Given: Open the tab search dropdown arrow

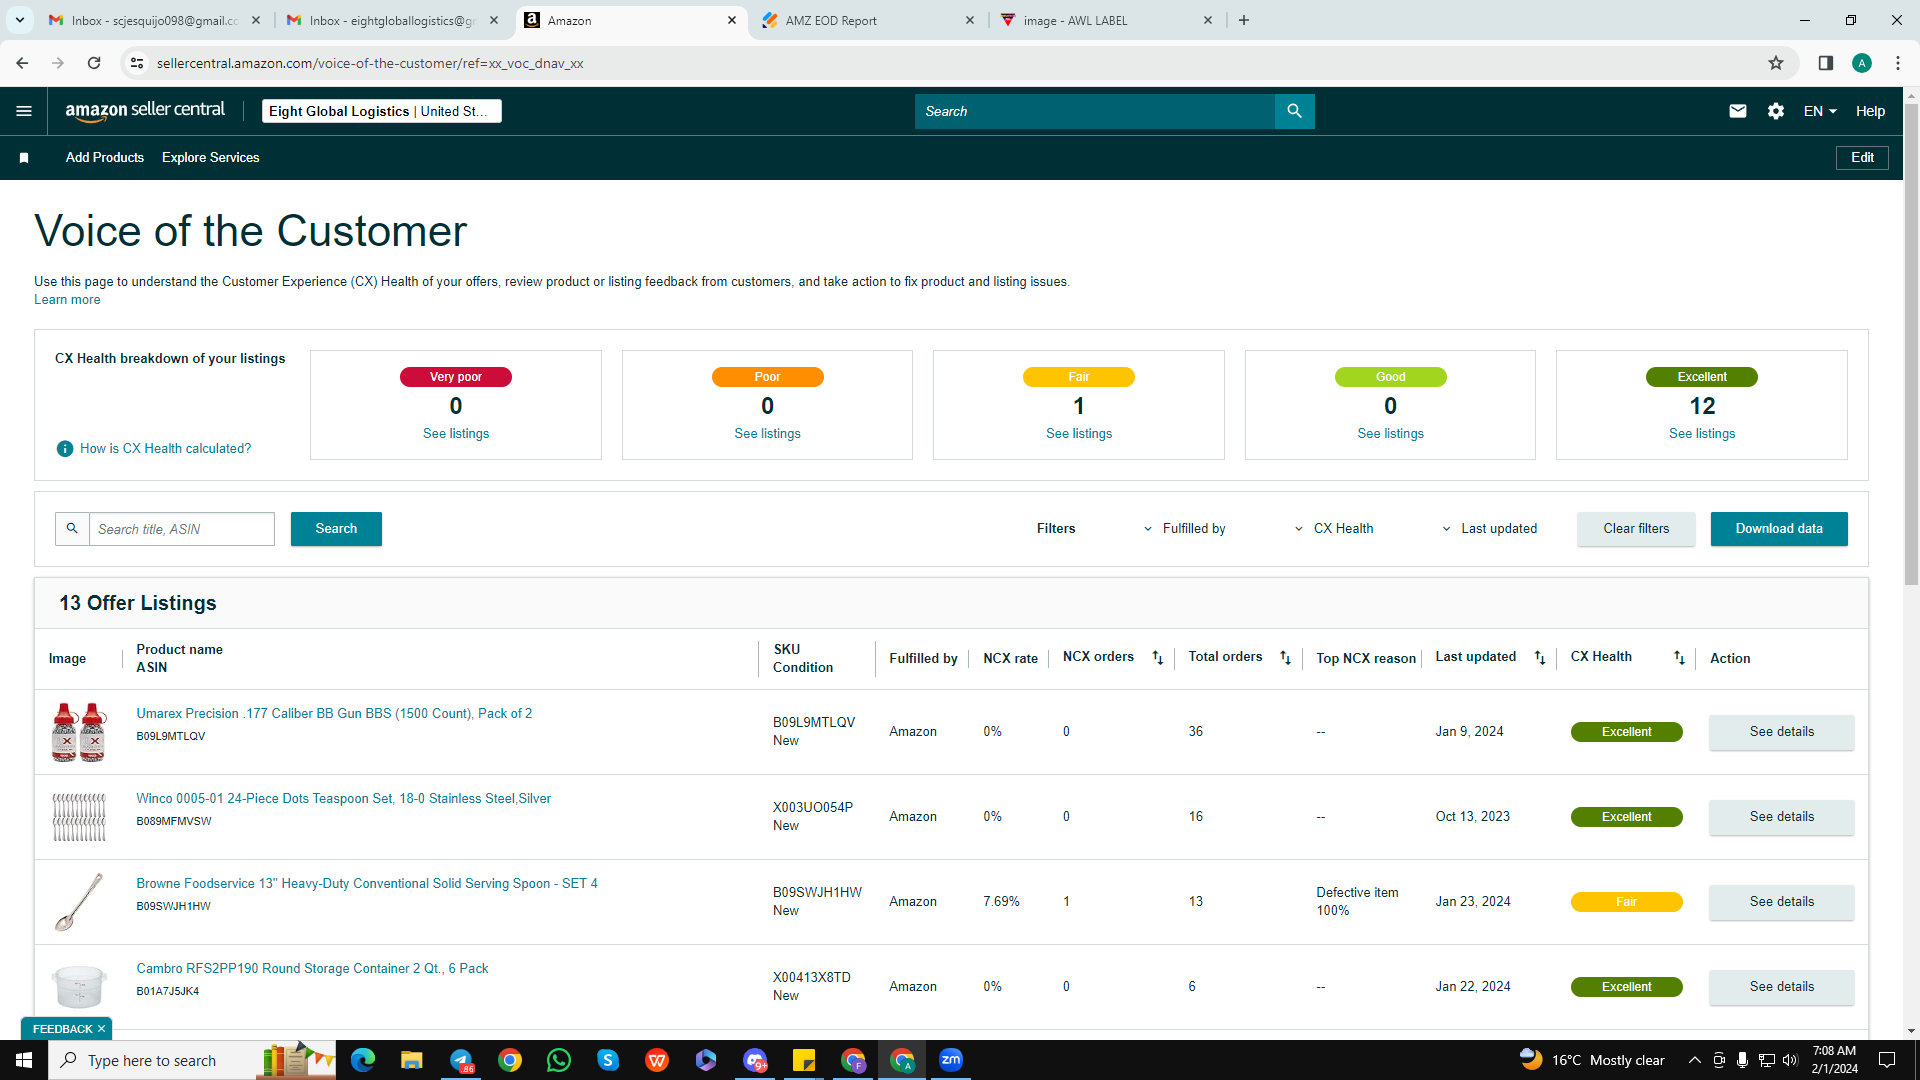Looking at the screenshot, I should click(19, 20).
